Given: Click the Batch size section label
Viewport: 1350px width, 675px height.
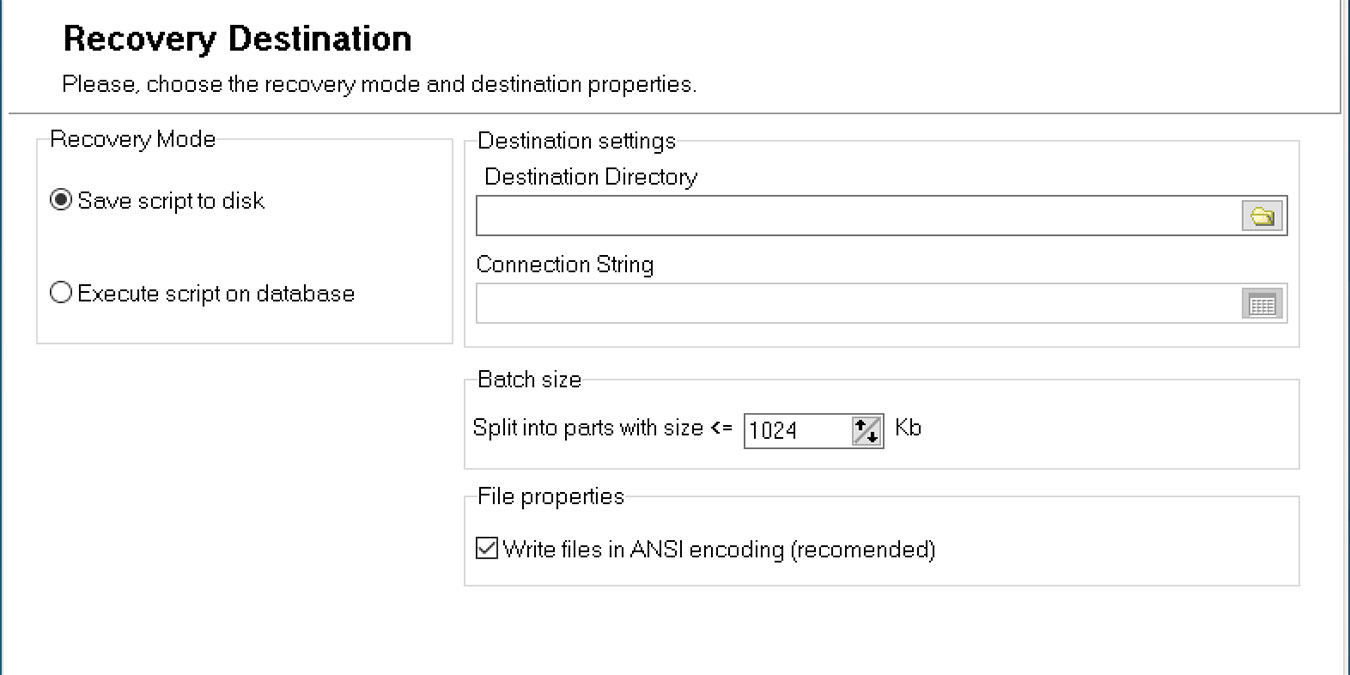Looking at the screenshot, I should (x=527, y=378).
